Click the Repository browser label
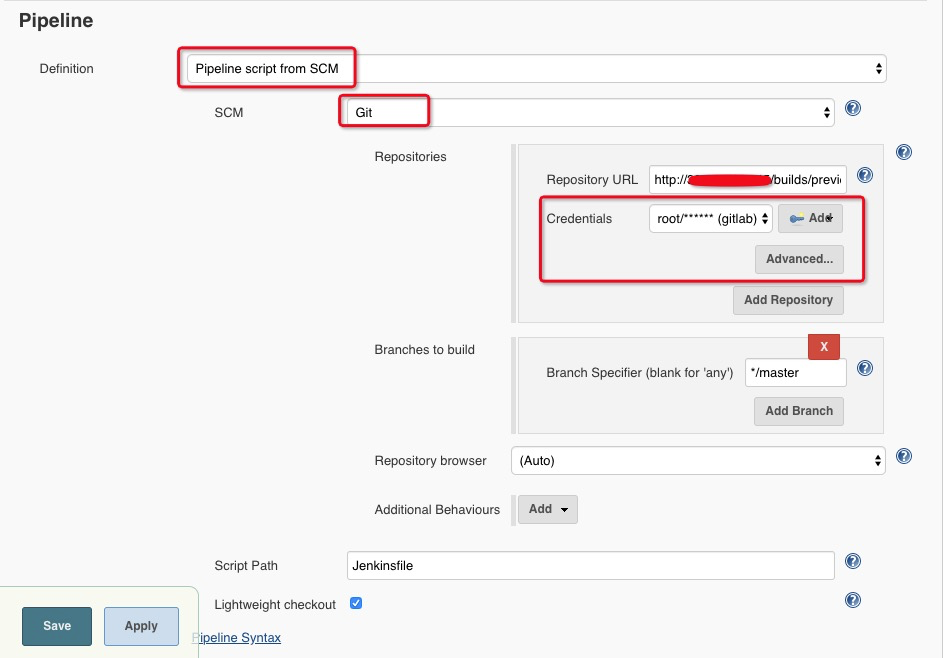The image size is (945, 658). pos(430,461)
